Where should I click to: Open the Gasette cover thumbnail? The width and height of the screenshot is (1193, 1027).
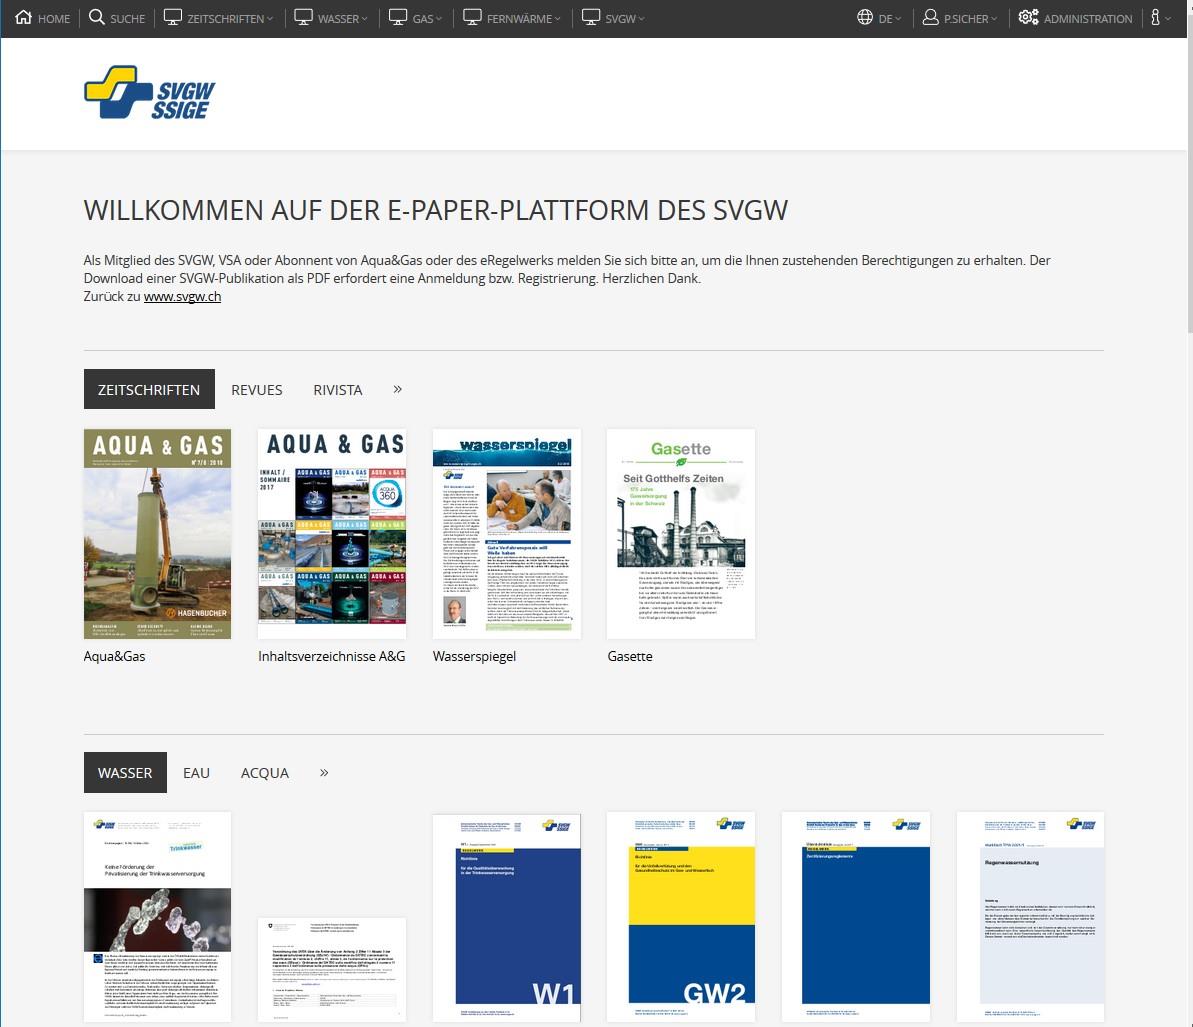click(x=681, y=534)
